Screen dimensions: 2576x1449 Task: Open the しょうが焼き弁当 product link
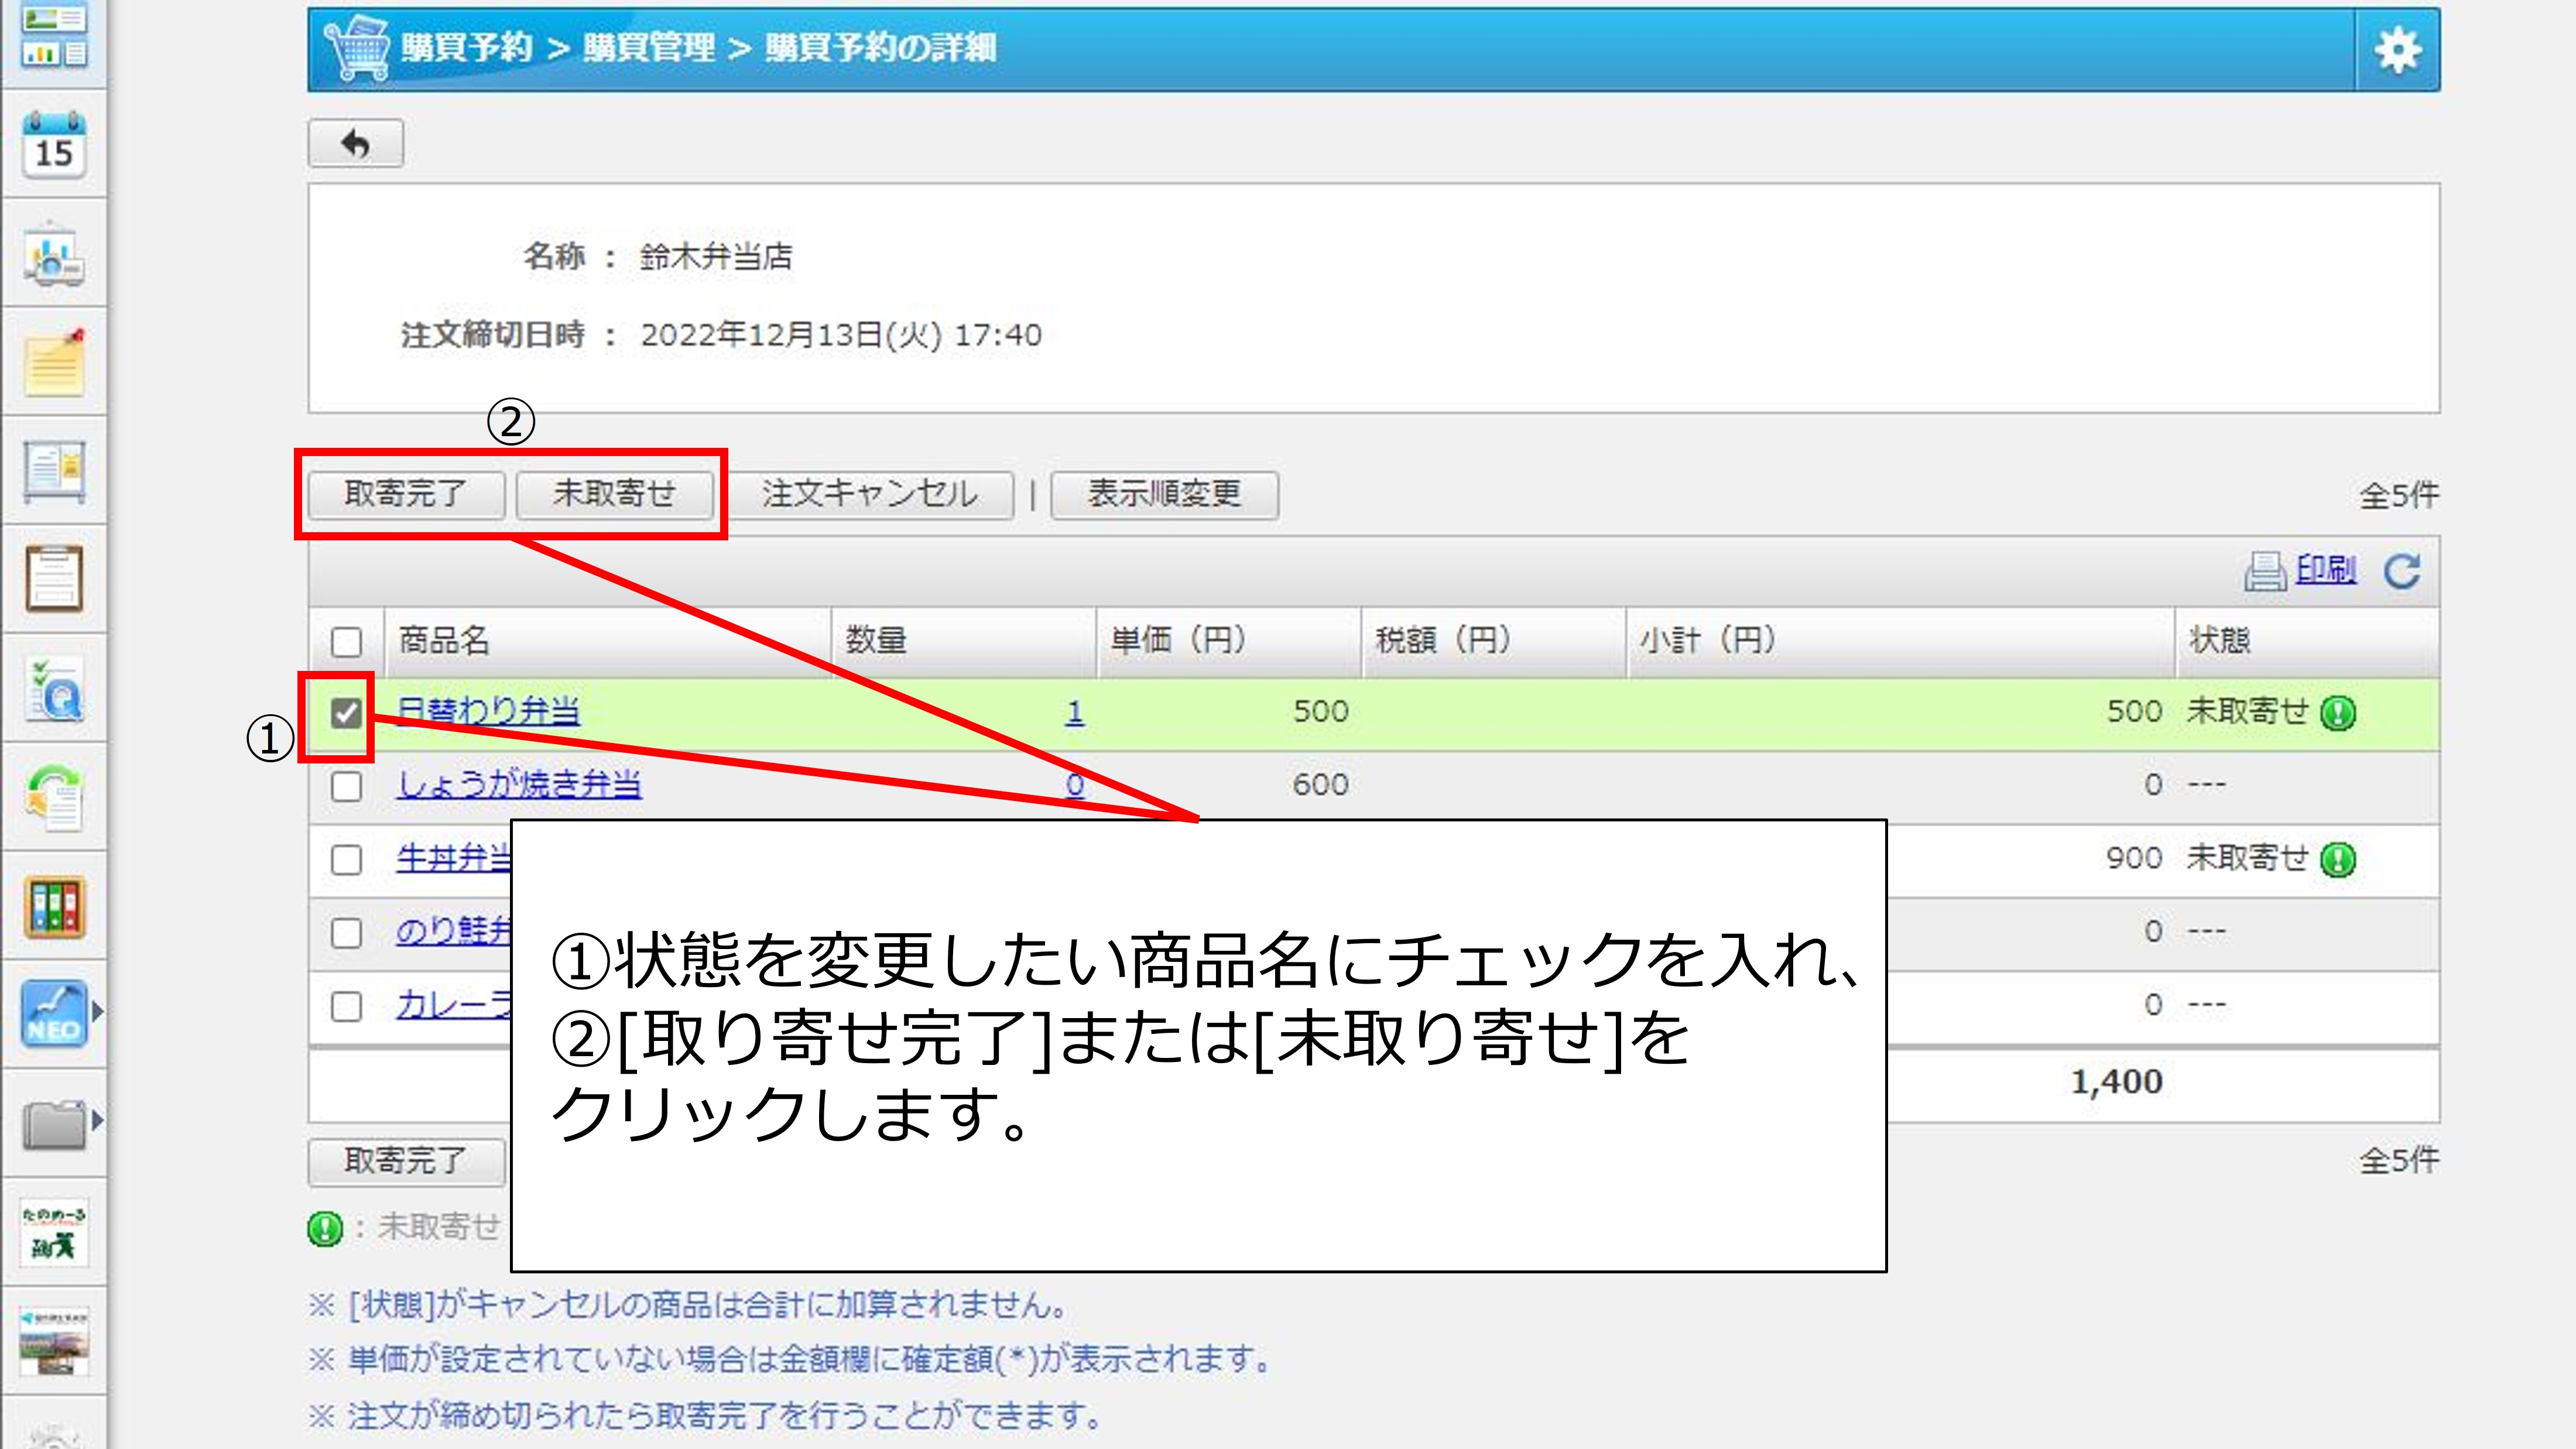519,785
